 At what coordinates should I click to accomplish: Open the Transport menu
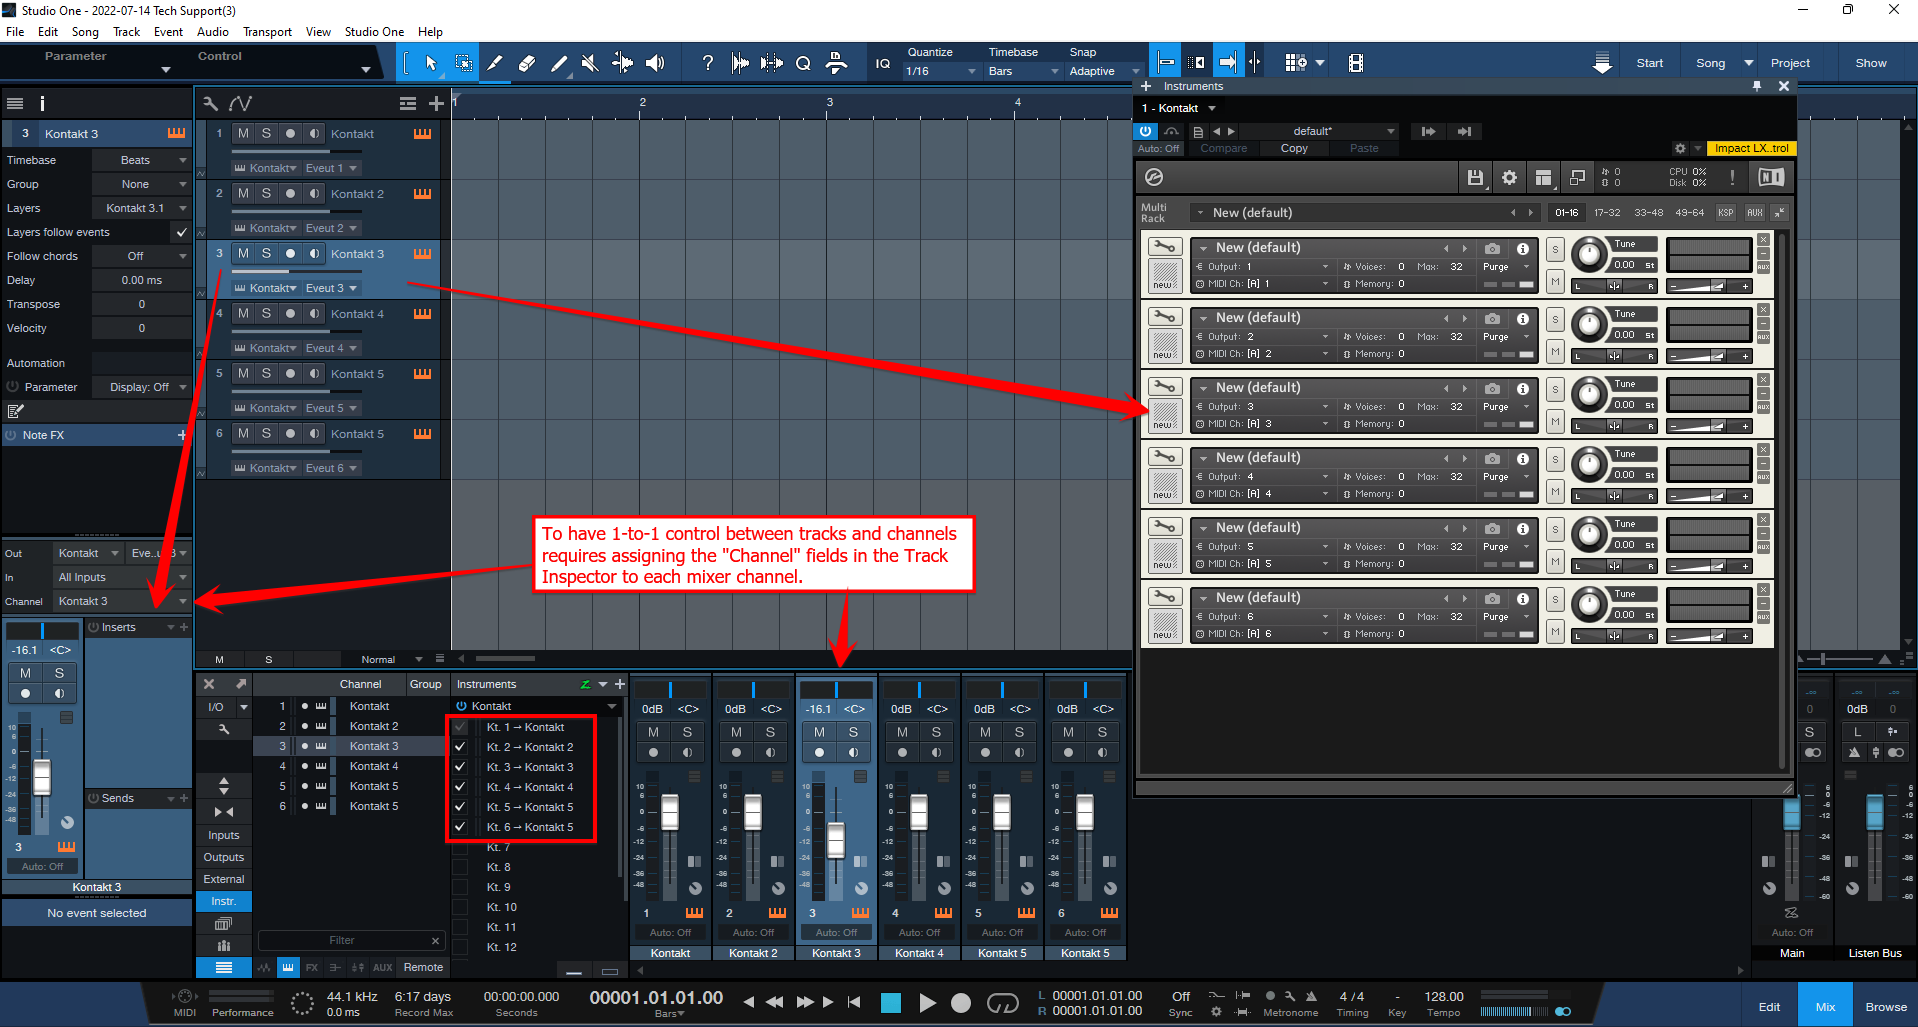tap(267, 31)
